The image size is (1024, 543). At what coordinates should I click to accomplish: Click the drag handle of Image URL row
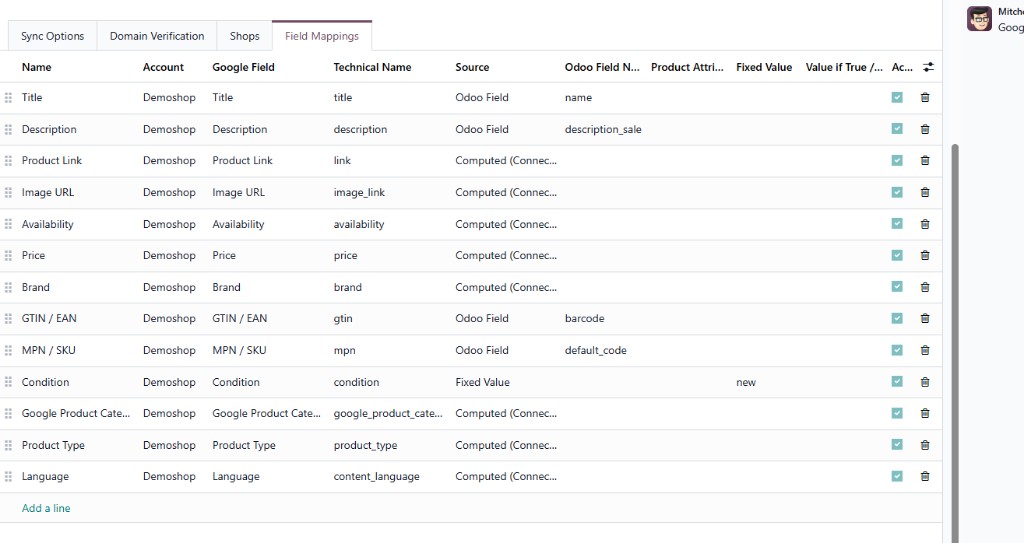point(8,192)
